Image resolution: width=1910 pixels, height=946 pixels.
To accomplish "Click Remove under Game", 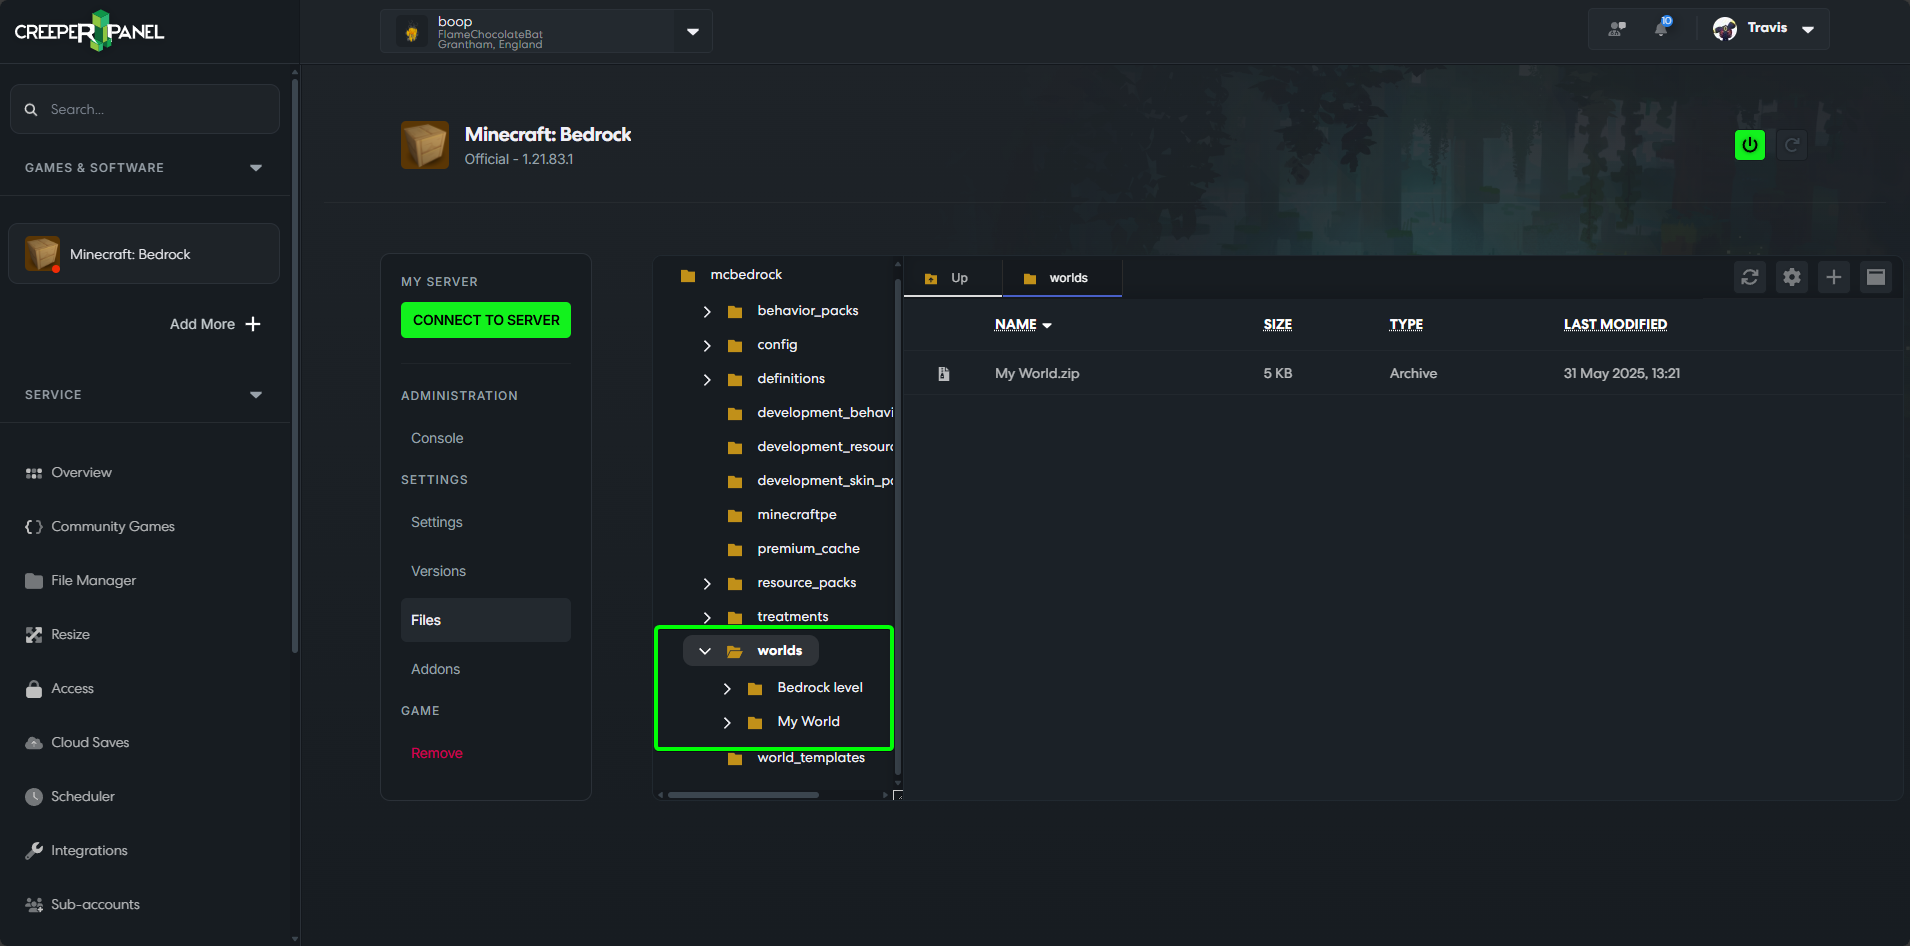I will pyautogui.click(x=436, y=752).
